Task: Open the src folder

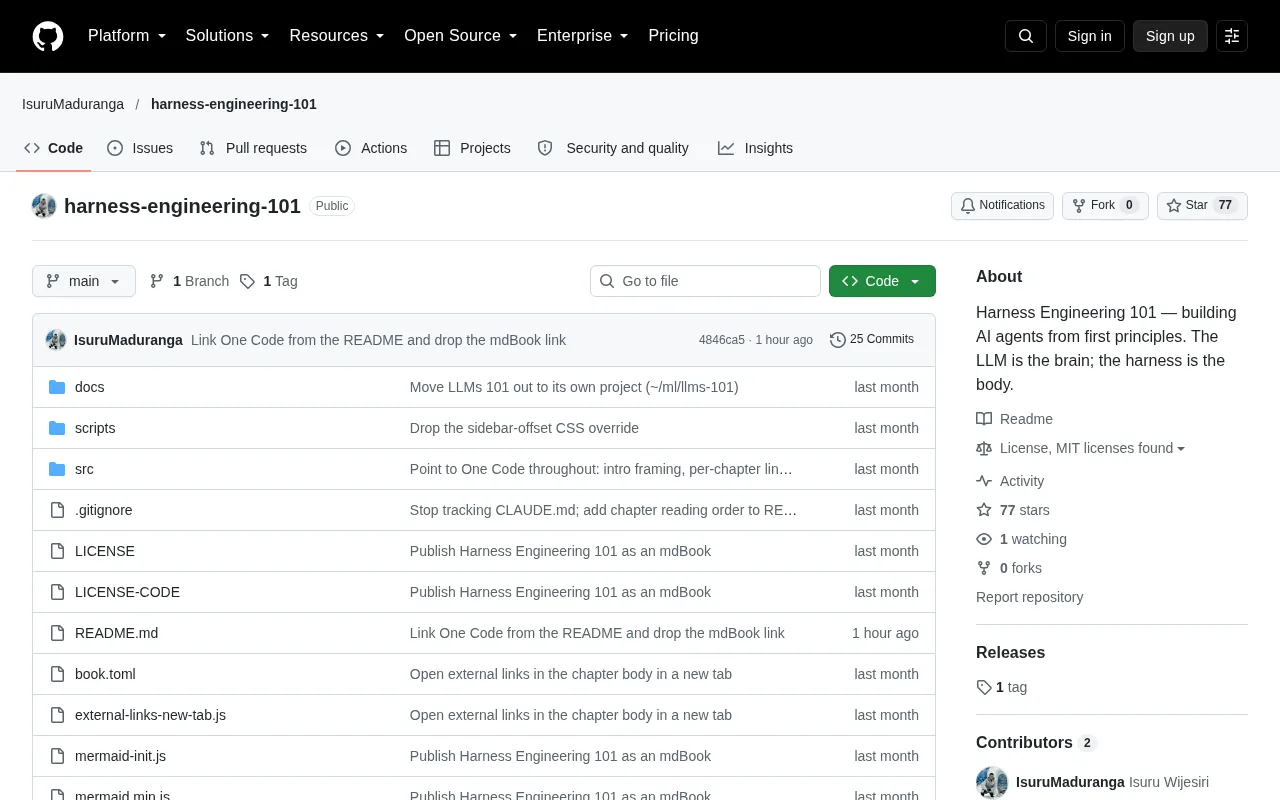Action: [84, 469]
